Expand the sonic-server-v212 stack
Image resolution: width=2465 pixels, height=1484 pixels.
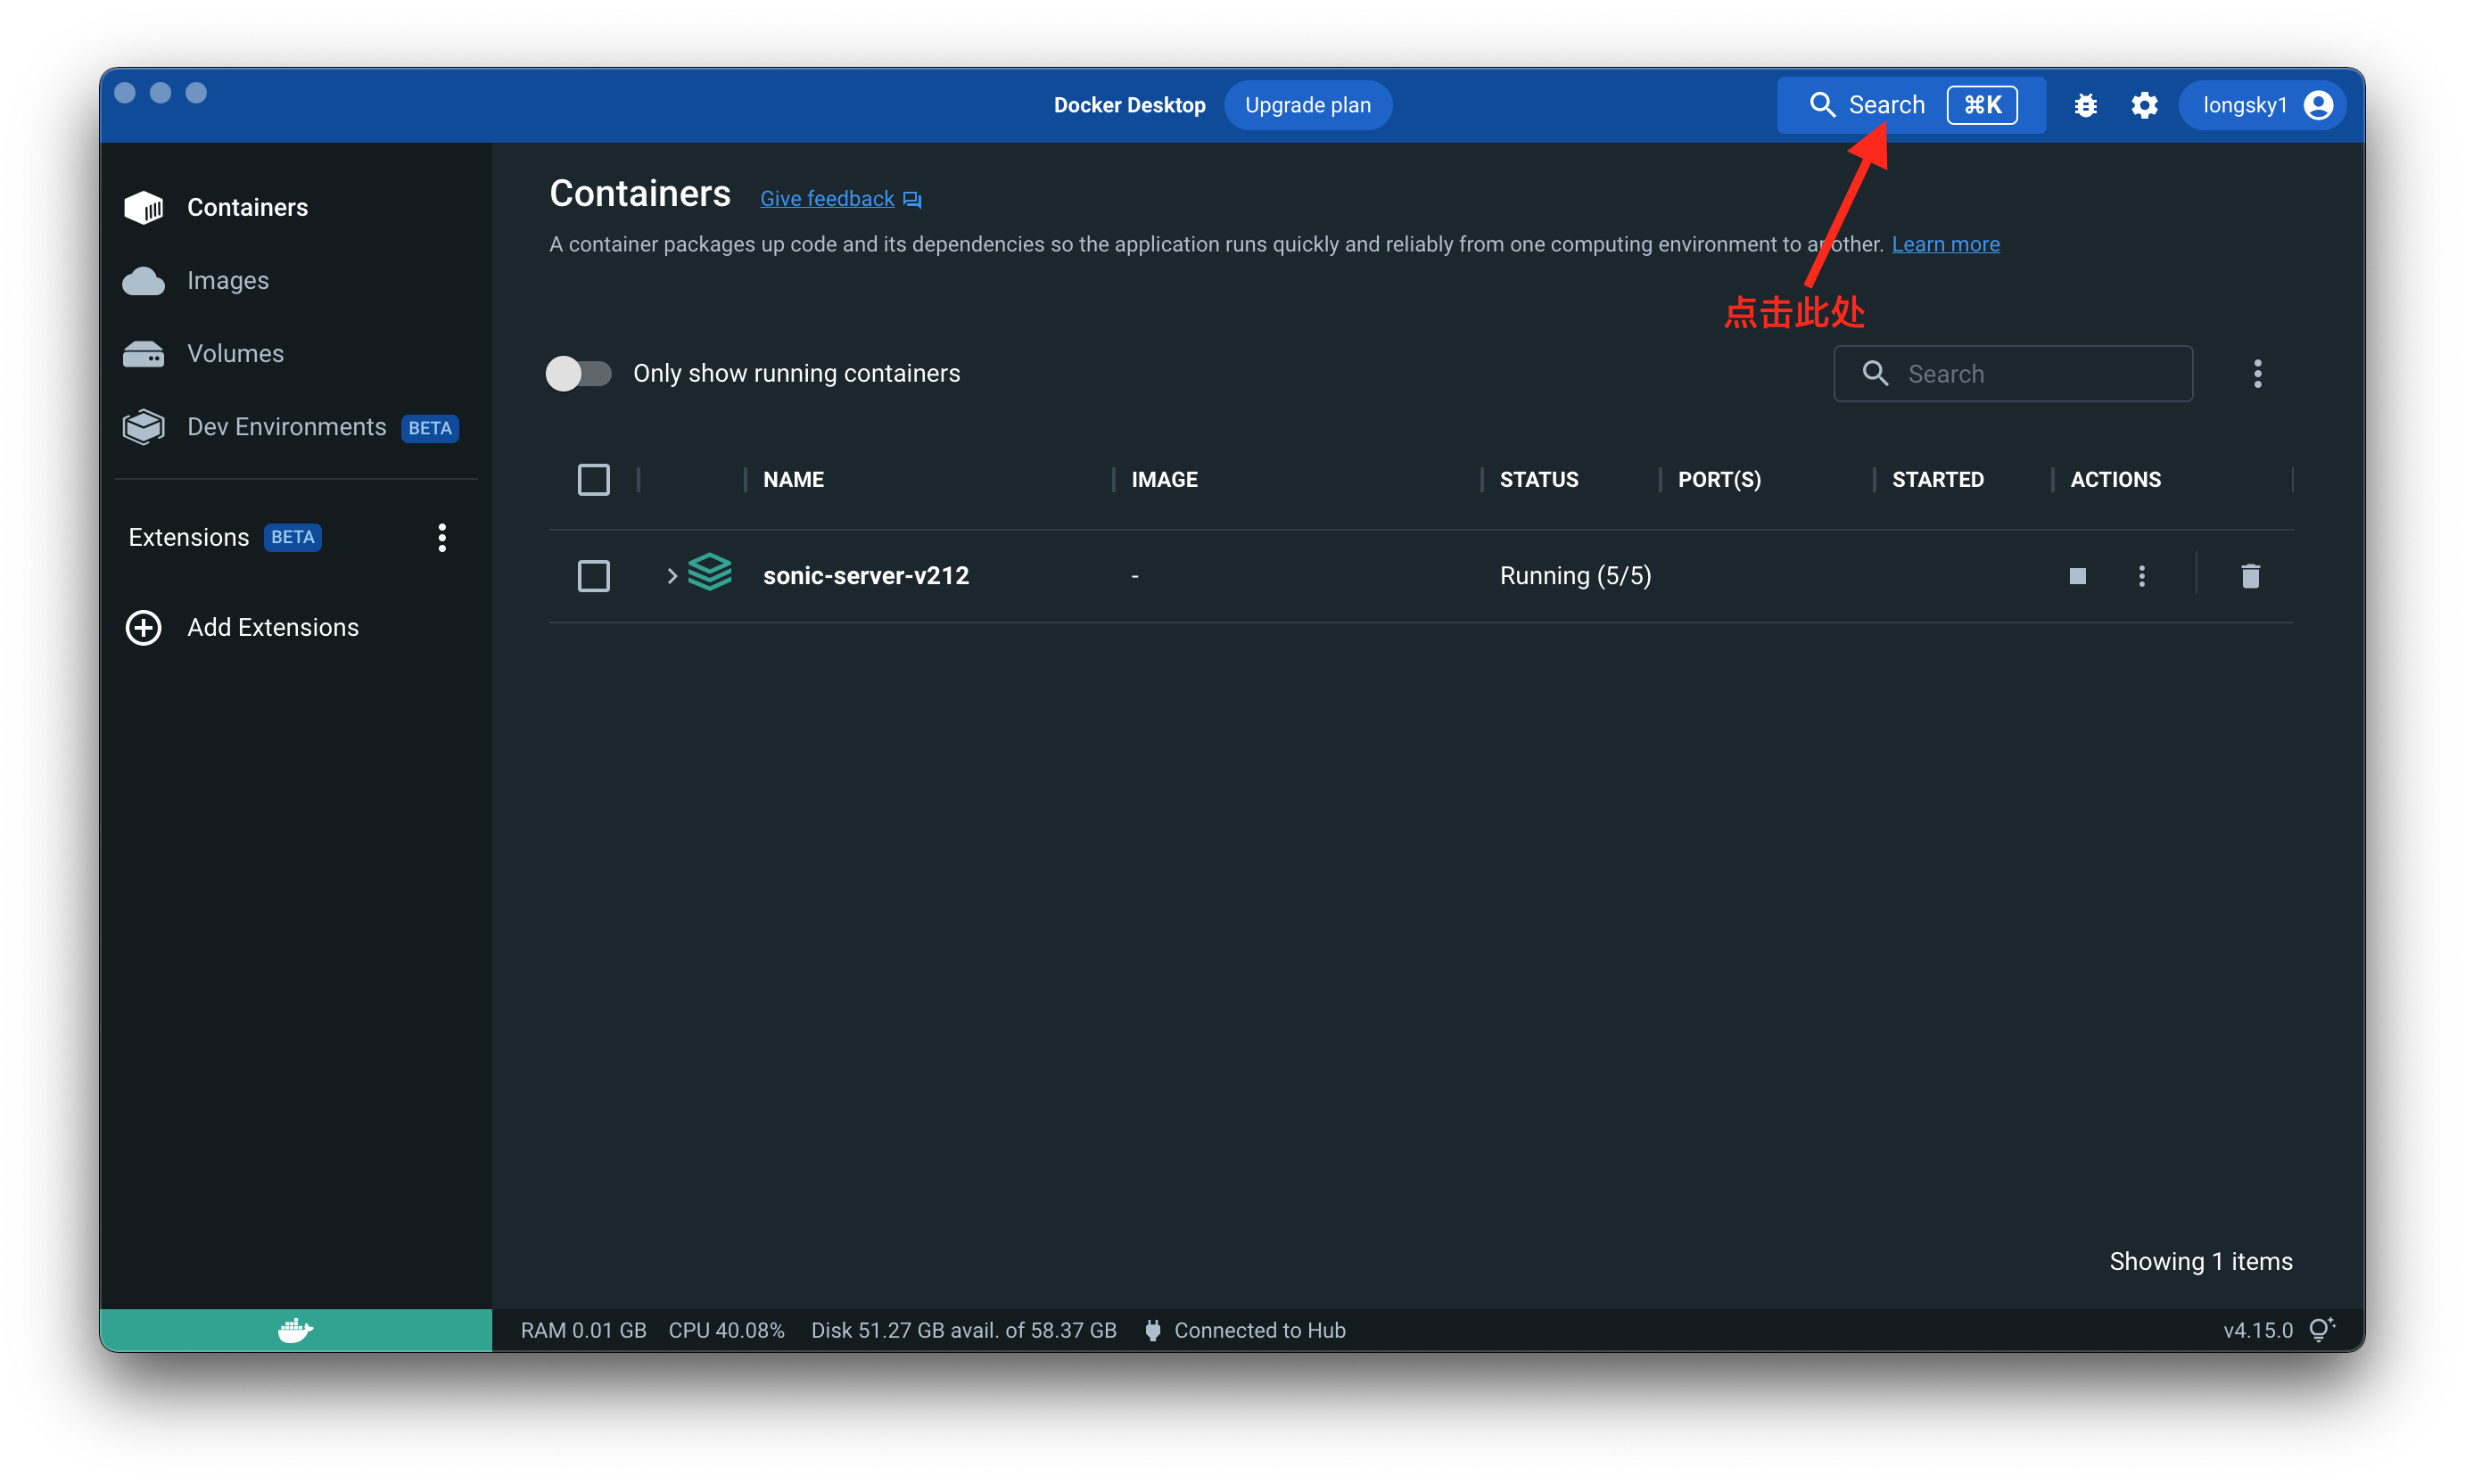point(672,575)
